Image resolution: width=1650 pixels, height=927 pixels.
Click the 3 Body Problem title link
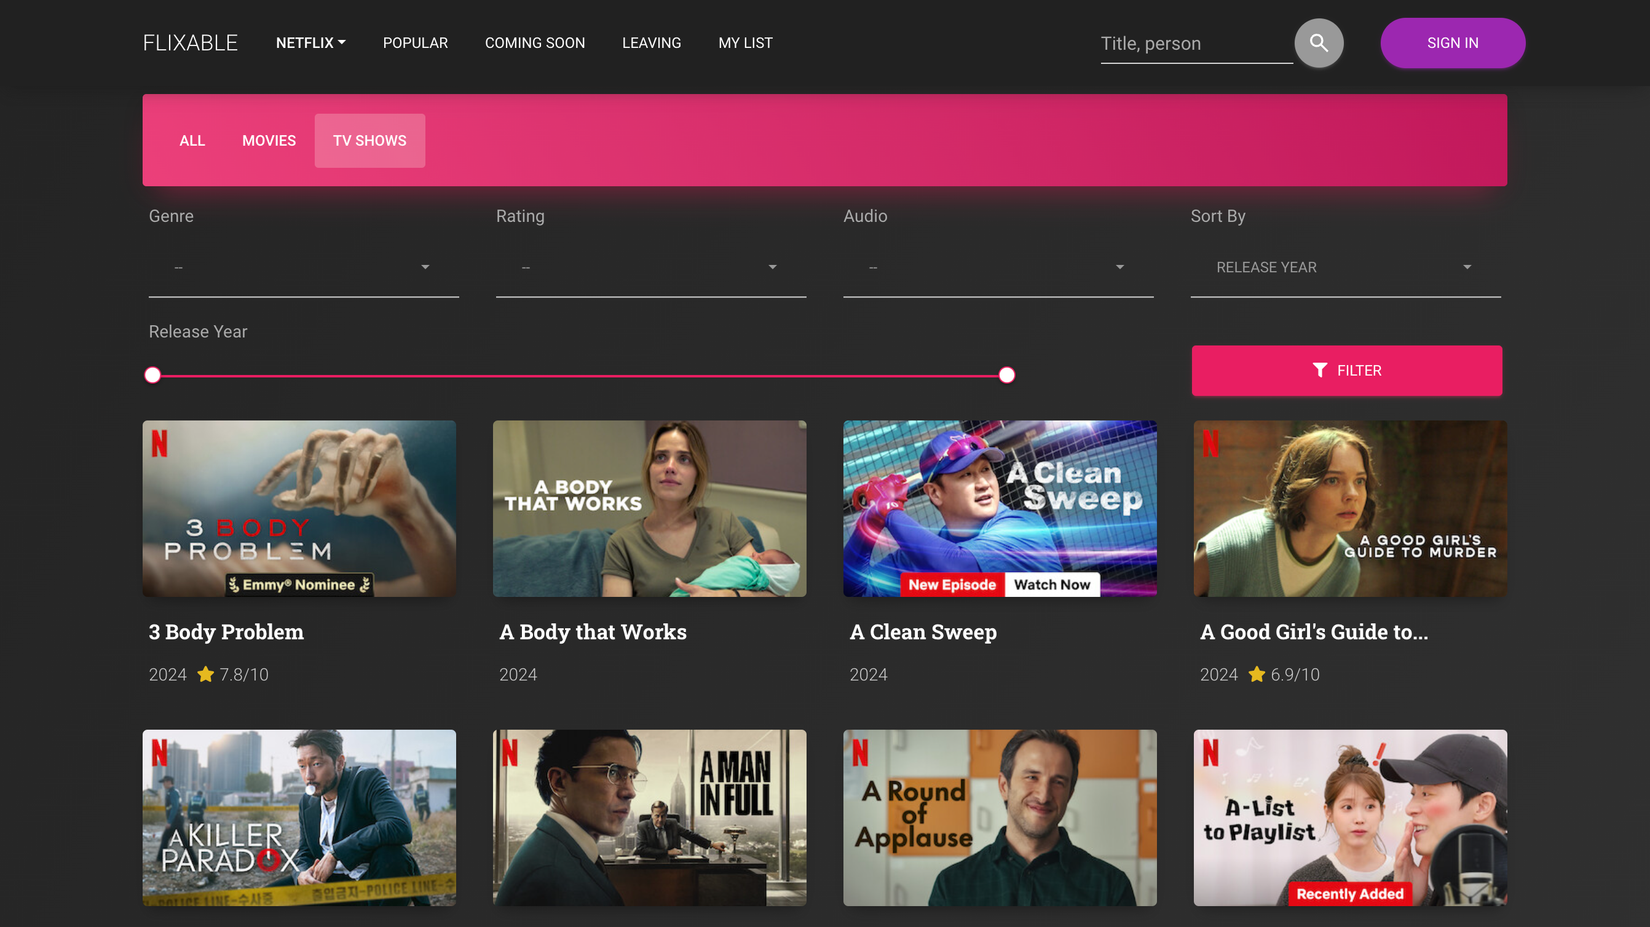[x=226, y=632]
